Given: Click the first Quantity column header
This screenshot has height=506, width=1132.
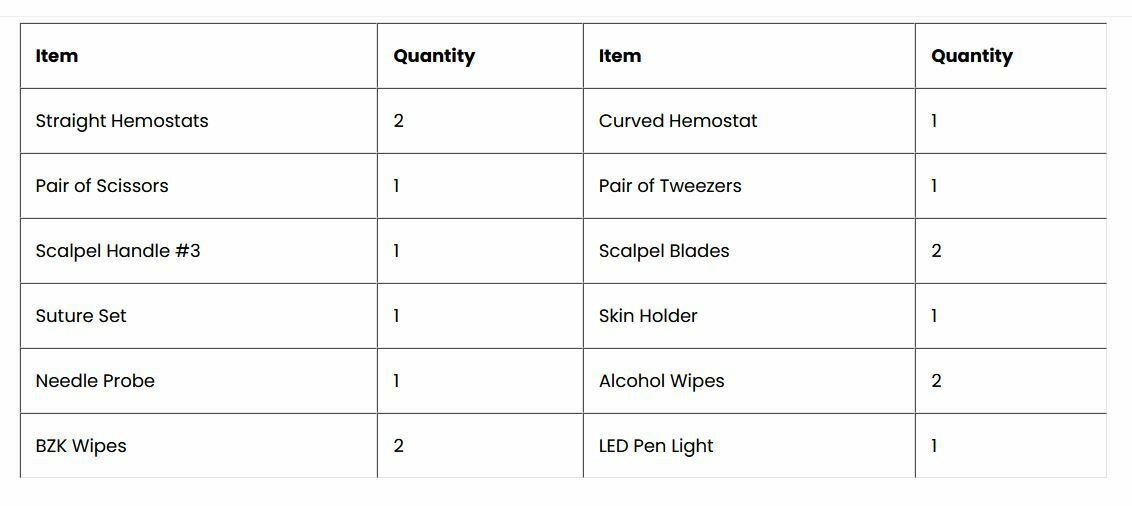Looking at the screenshot, I should click(x=480, y=56).
